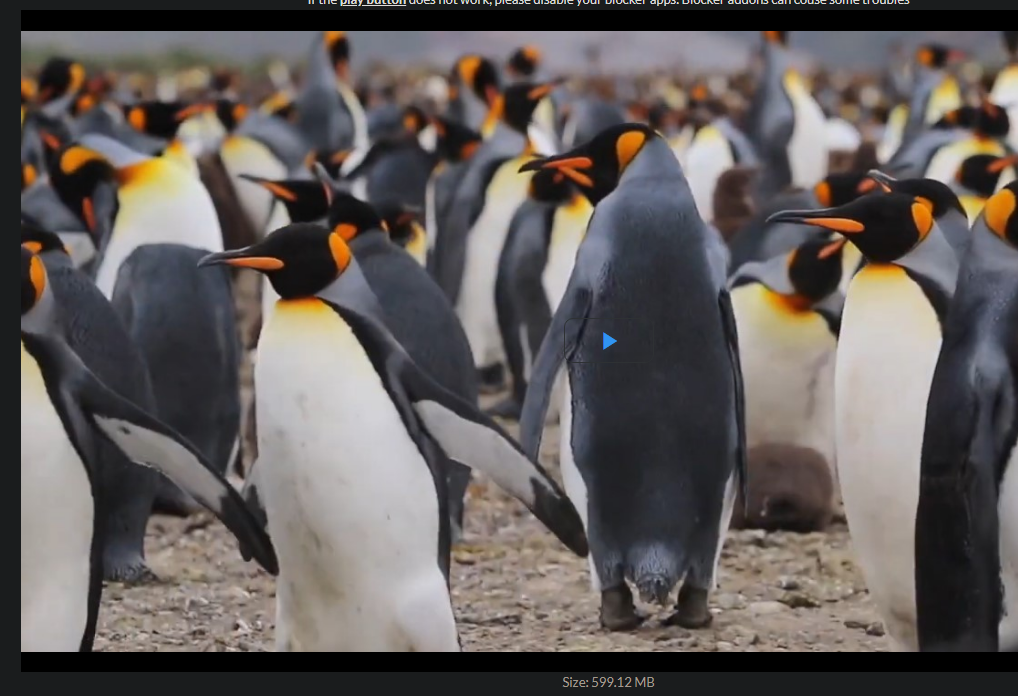Click the penguin video preview image

coord(519,341)
